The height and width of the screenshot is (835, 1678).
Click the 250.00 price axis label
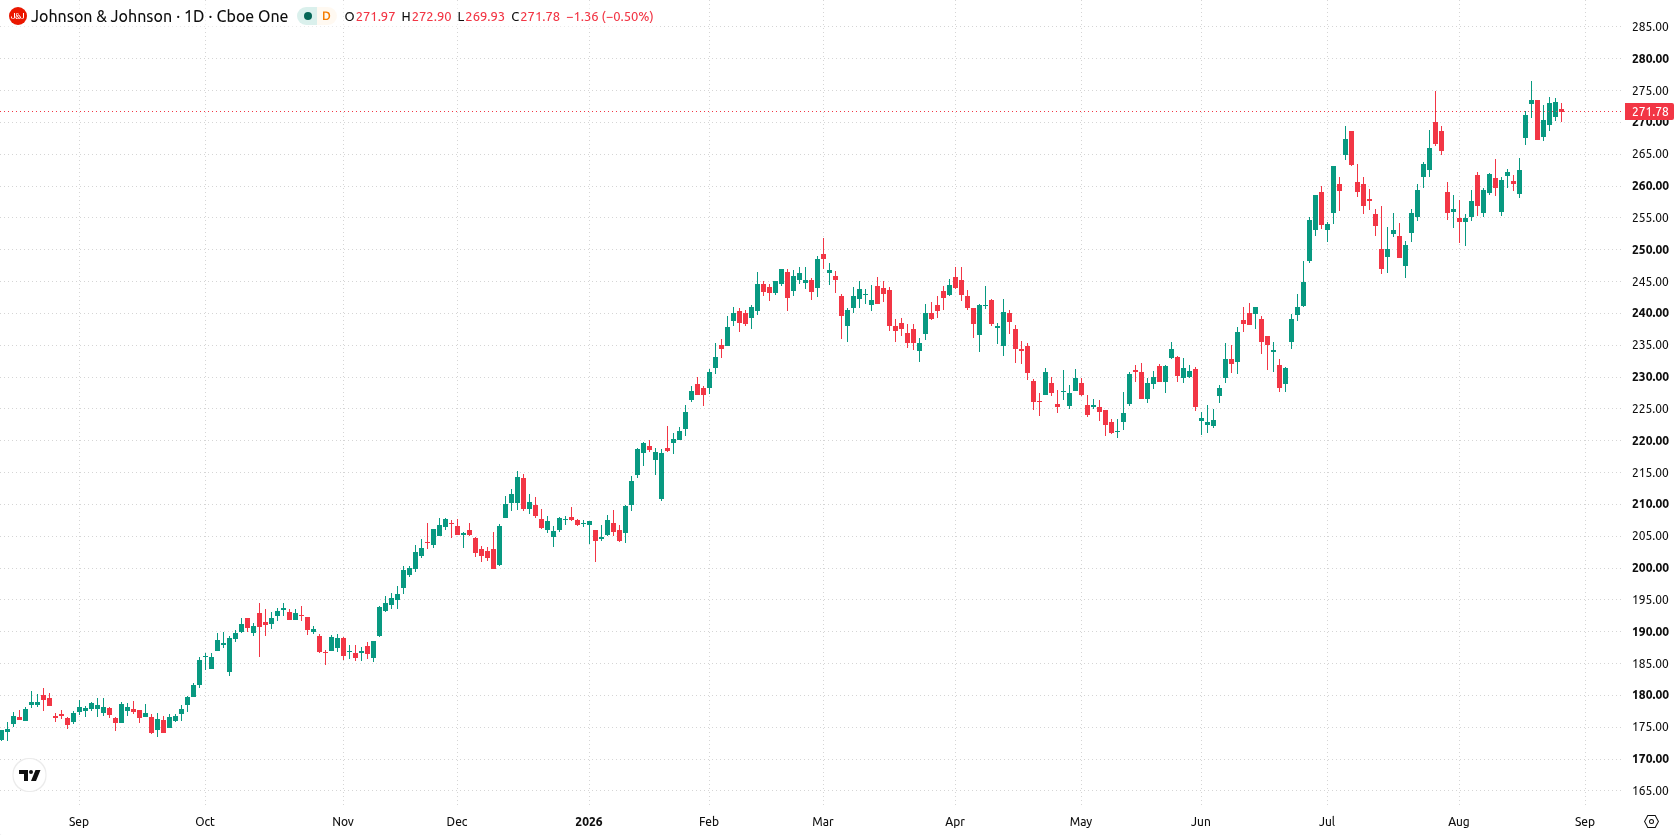[x=1650, y=250]
